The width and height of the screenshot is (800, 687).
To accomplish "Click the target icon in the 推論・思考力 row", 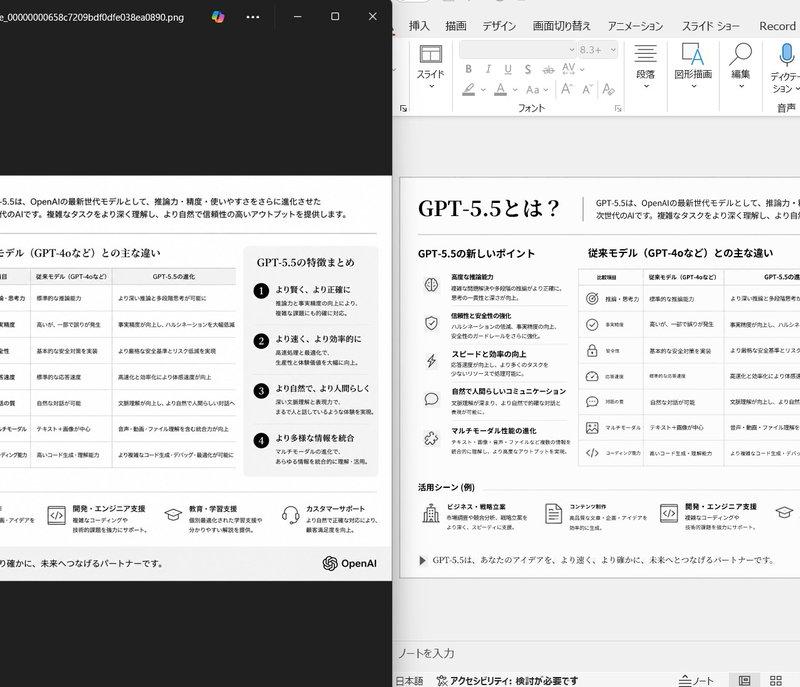I will coord(592,298).
